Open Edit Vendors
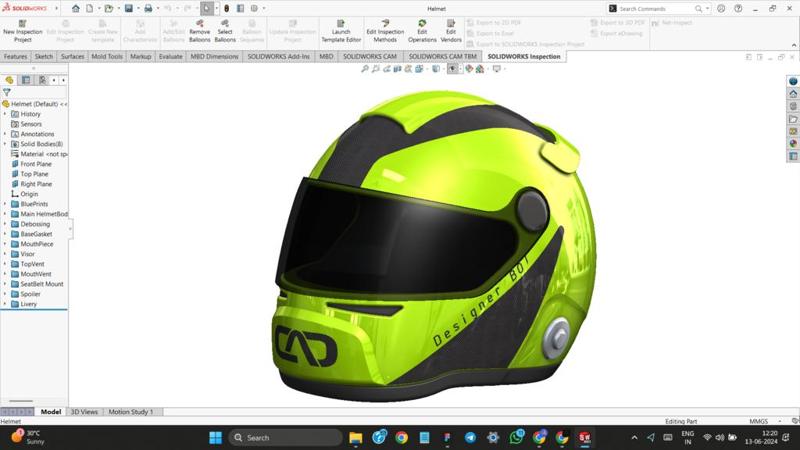 pos(451,32)
